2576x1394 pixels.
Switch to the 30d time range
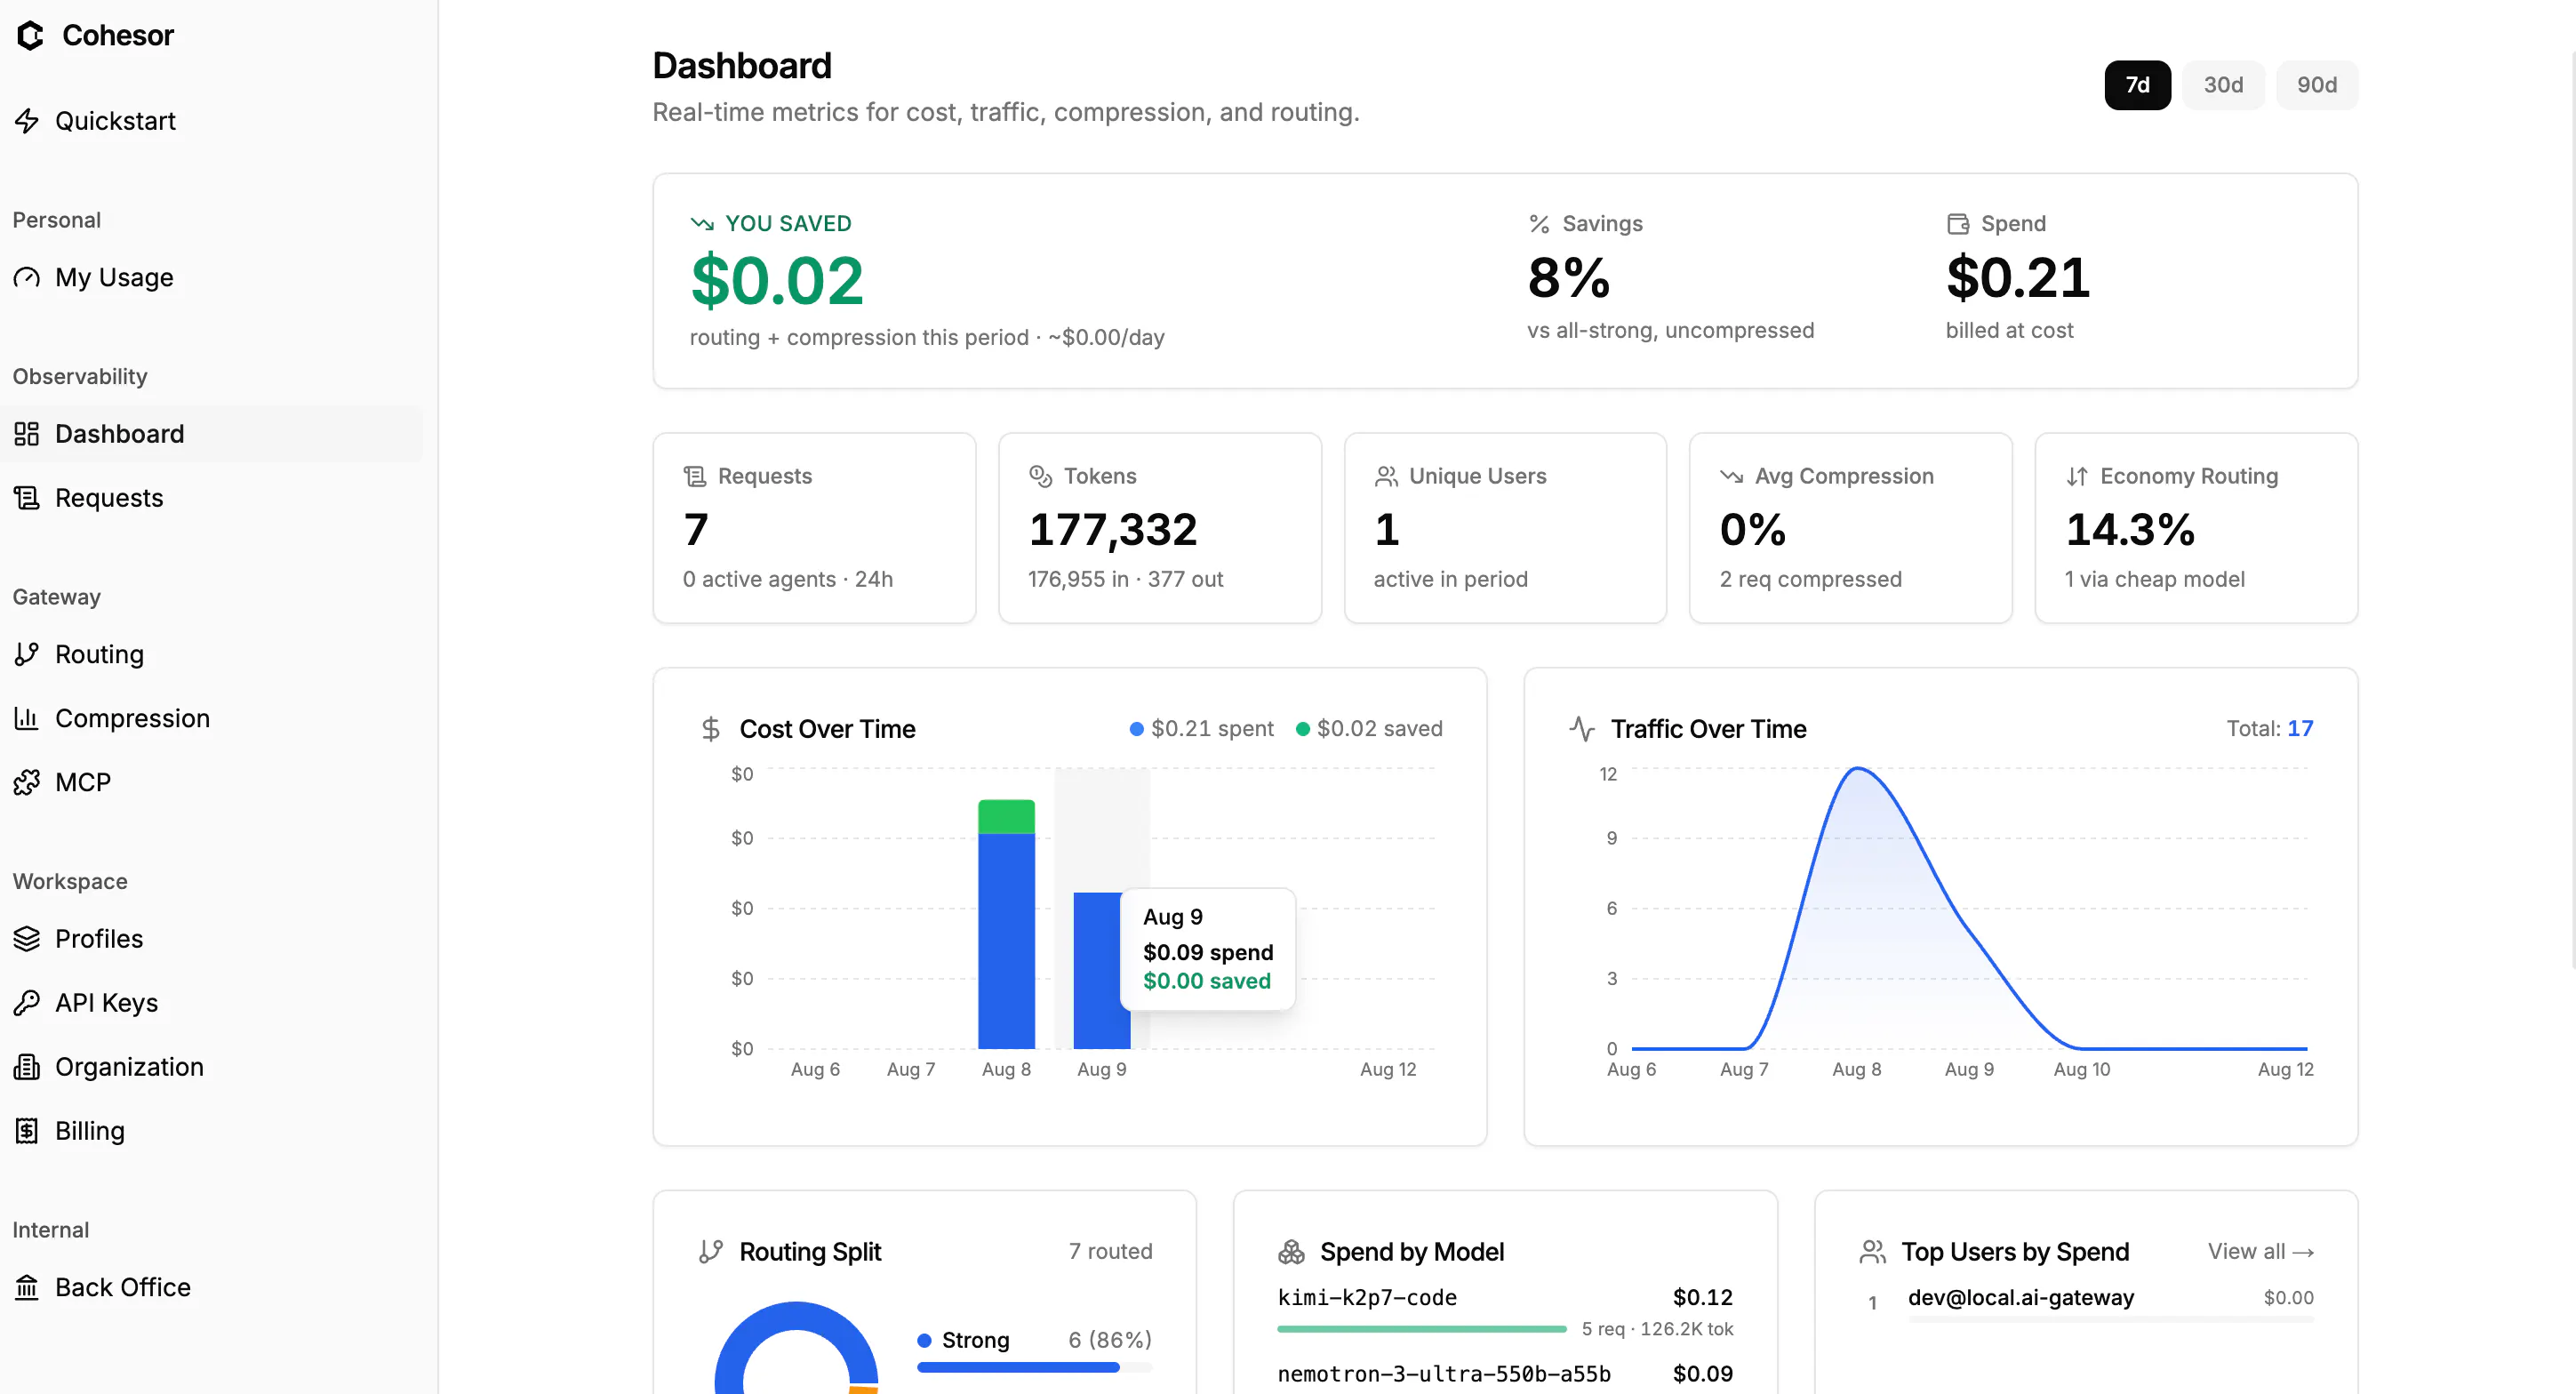coord(2223,85)
